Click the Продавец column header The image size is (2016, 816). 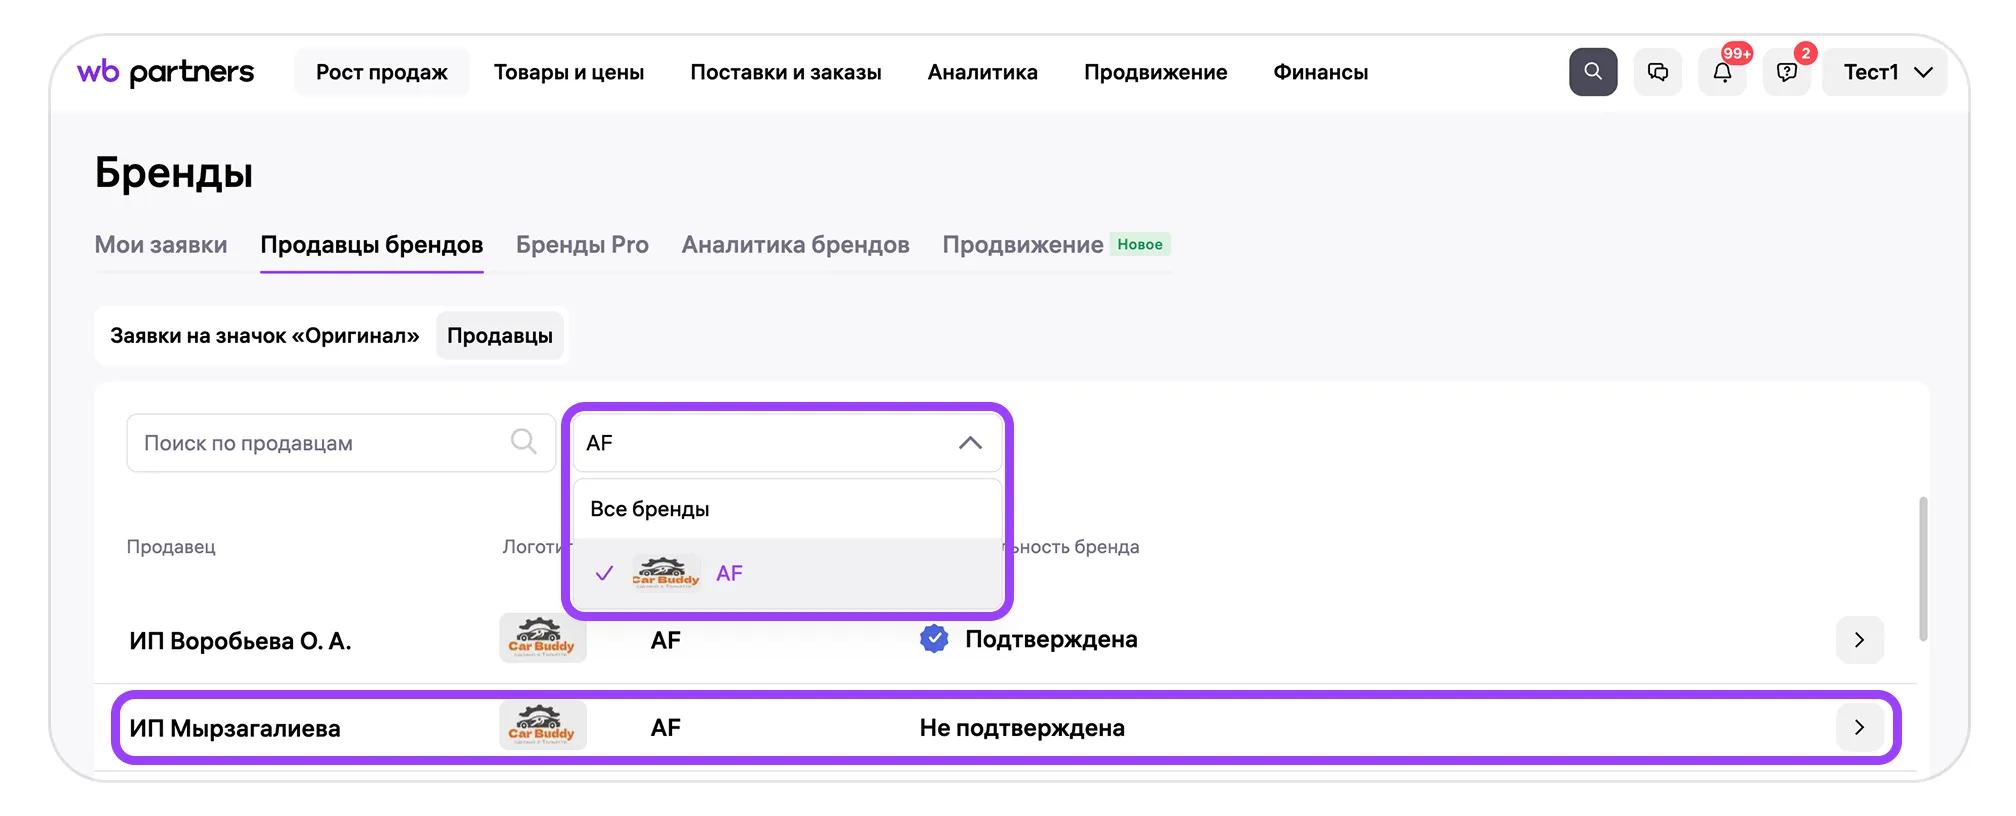[171, 547]
